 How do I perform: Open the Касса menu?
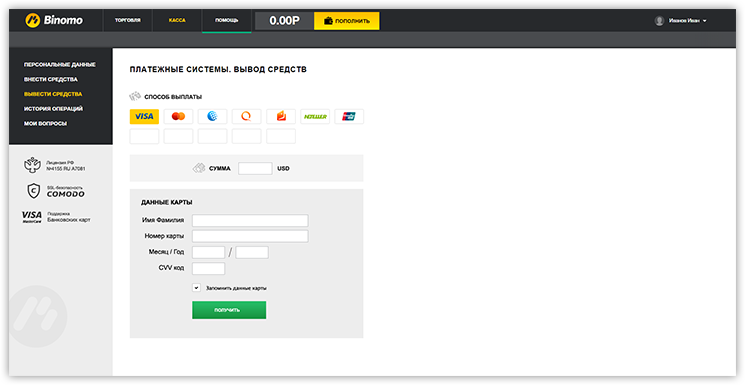coord(177,20)
